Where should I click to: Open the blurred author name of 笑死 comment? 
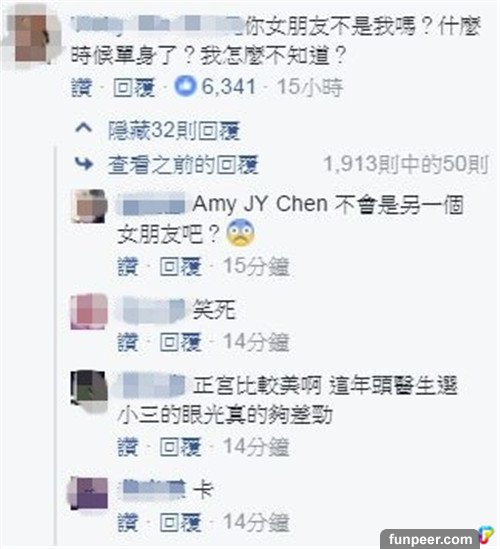pyautogui.click(x=152, y=310)
